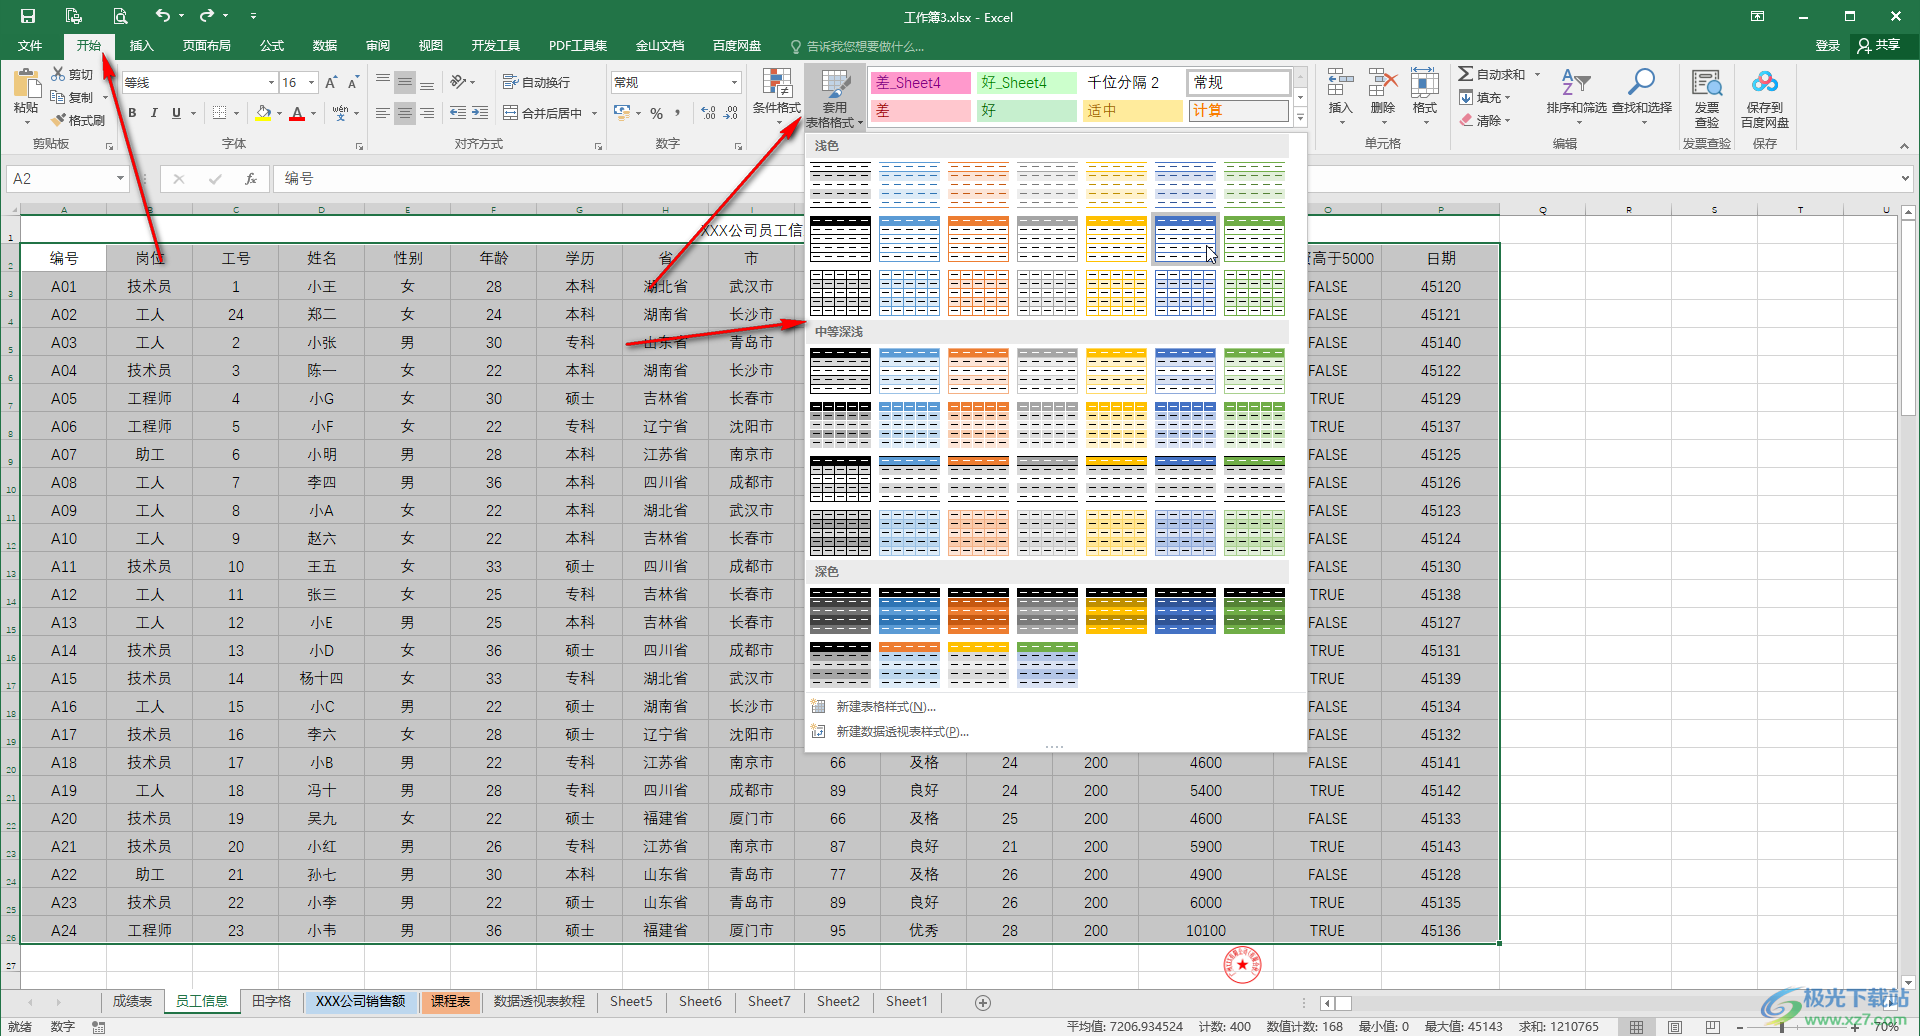Click the Login (登录) link
The height and width of the screenshot is (1036, 1920).
tap(1828, 45)
